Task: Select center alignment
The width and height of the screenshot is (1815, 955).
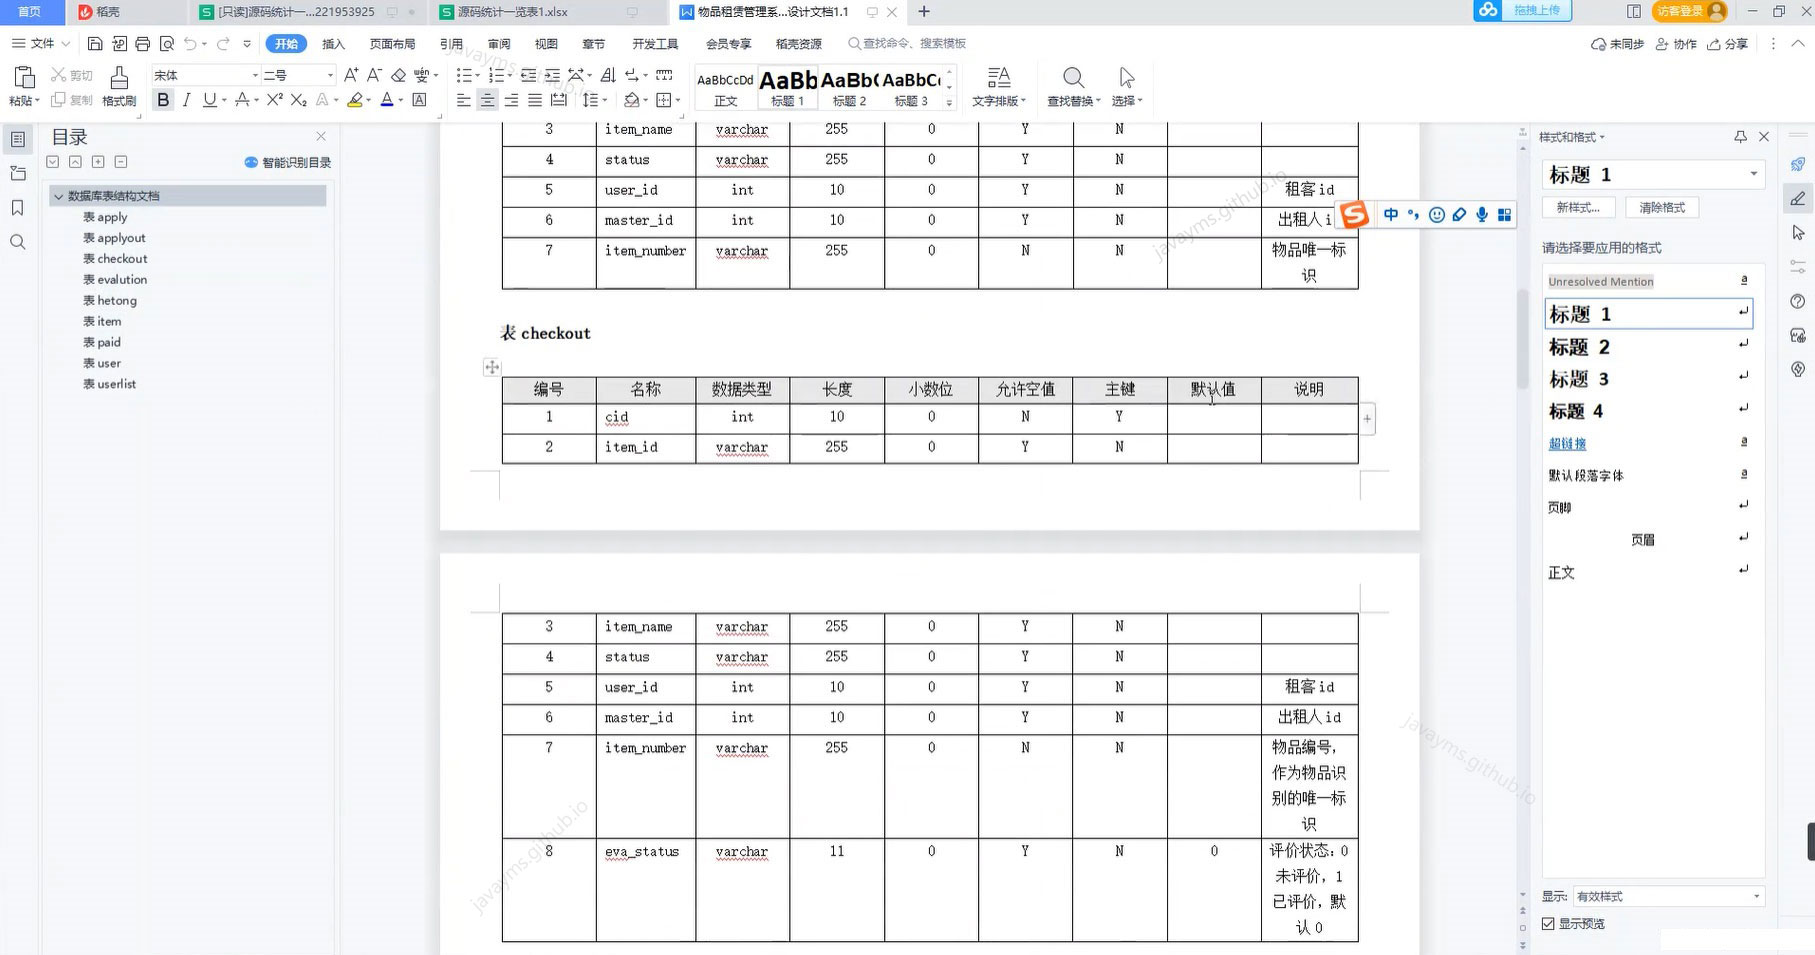Action: pyautogui.click(x=486, y=100)
